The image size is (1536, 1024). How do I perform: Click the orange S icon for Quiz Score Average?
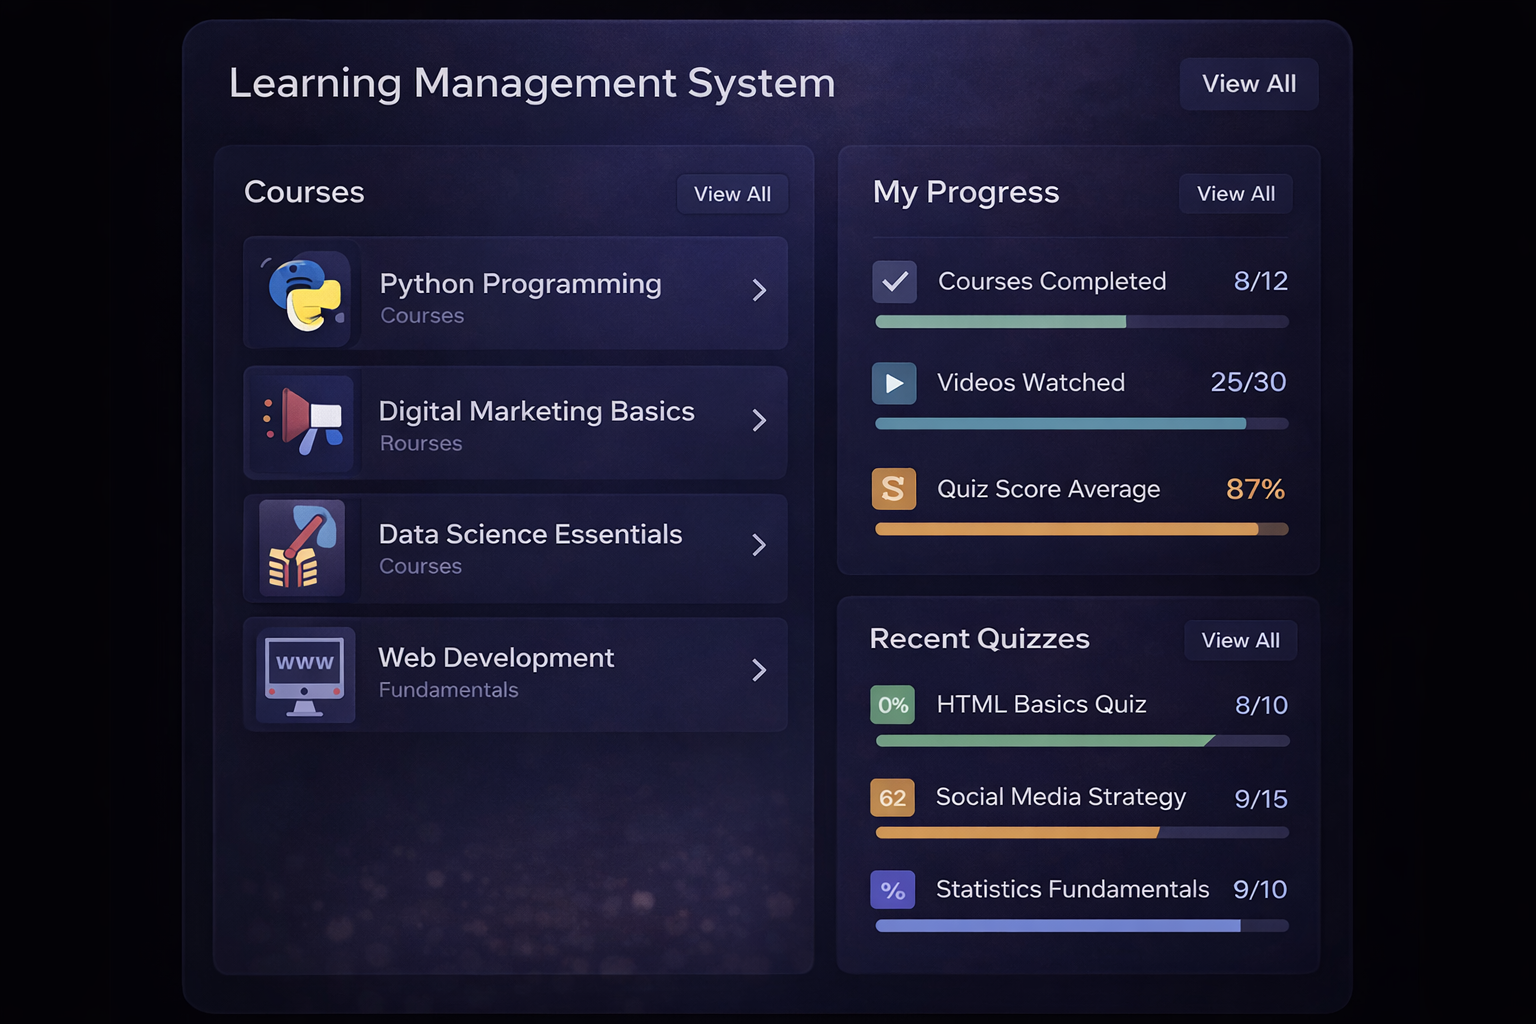coord(893,489)
